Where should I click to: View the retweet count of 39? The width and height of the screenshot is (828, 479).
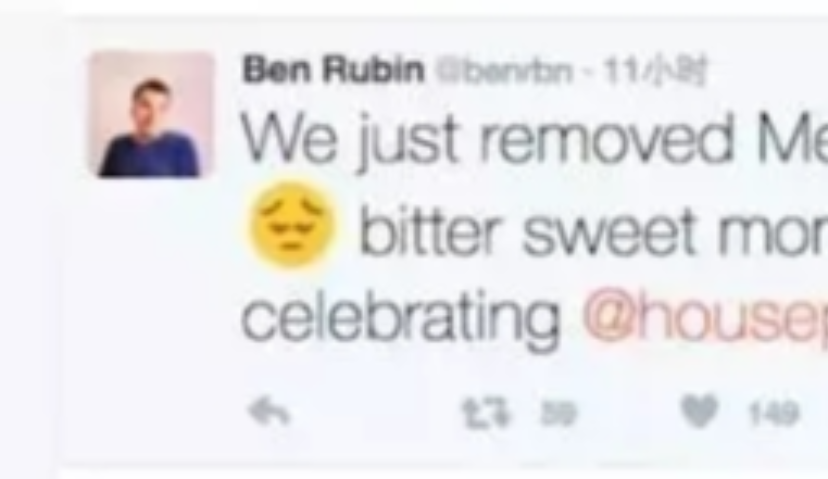(x=559, y=414)
